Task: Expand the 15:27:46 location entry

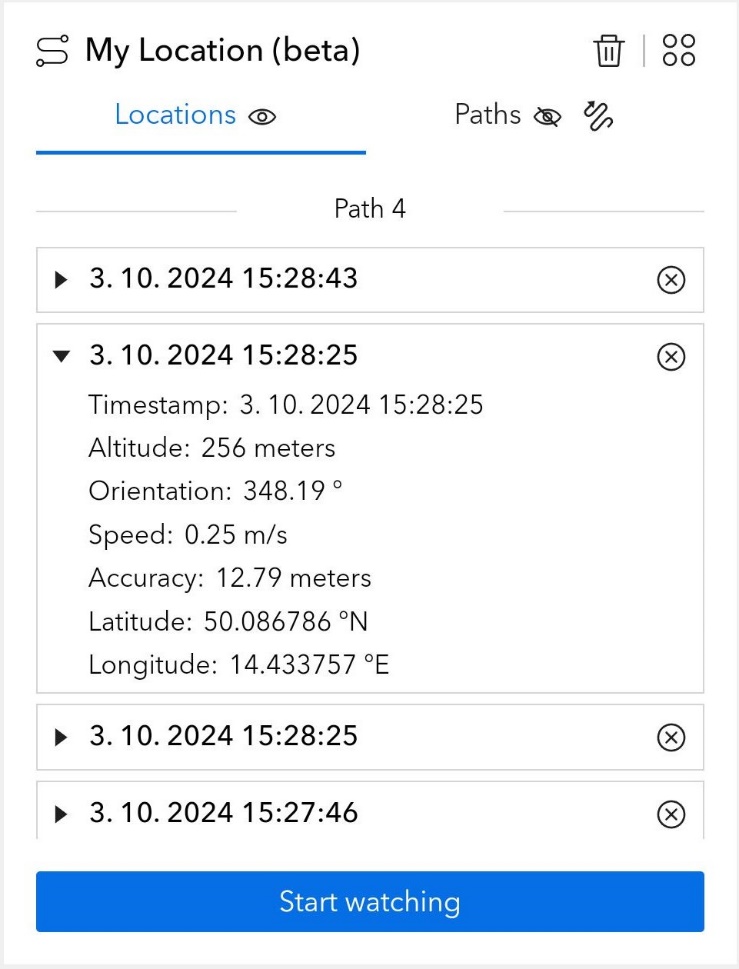Action: click(x=61, y=813)
